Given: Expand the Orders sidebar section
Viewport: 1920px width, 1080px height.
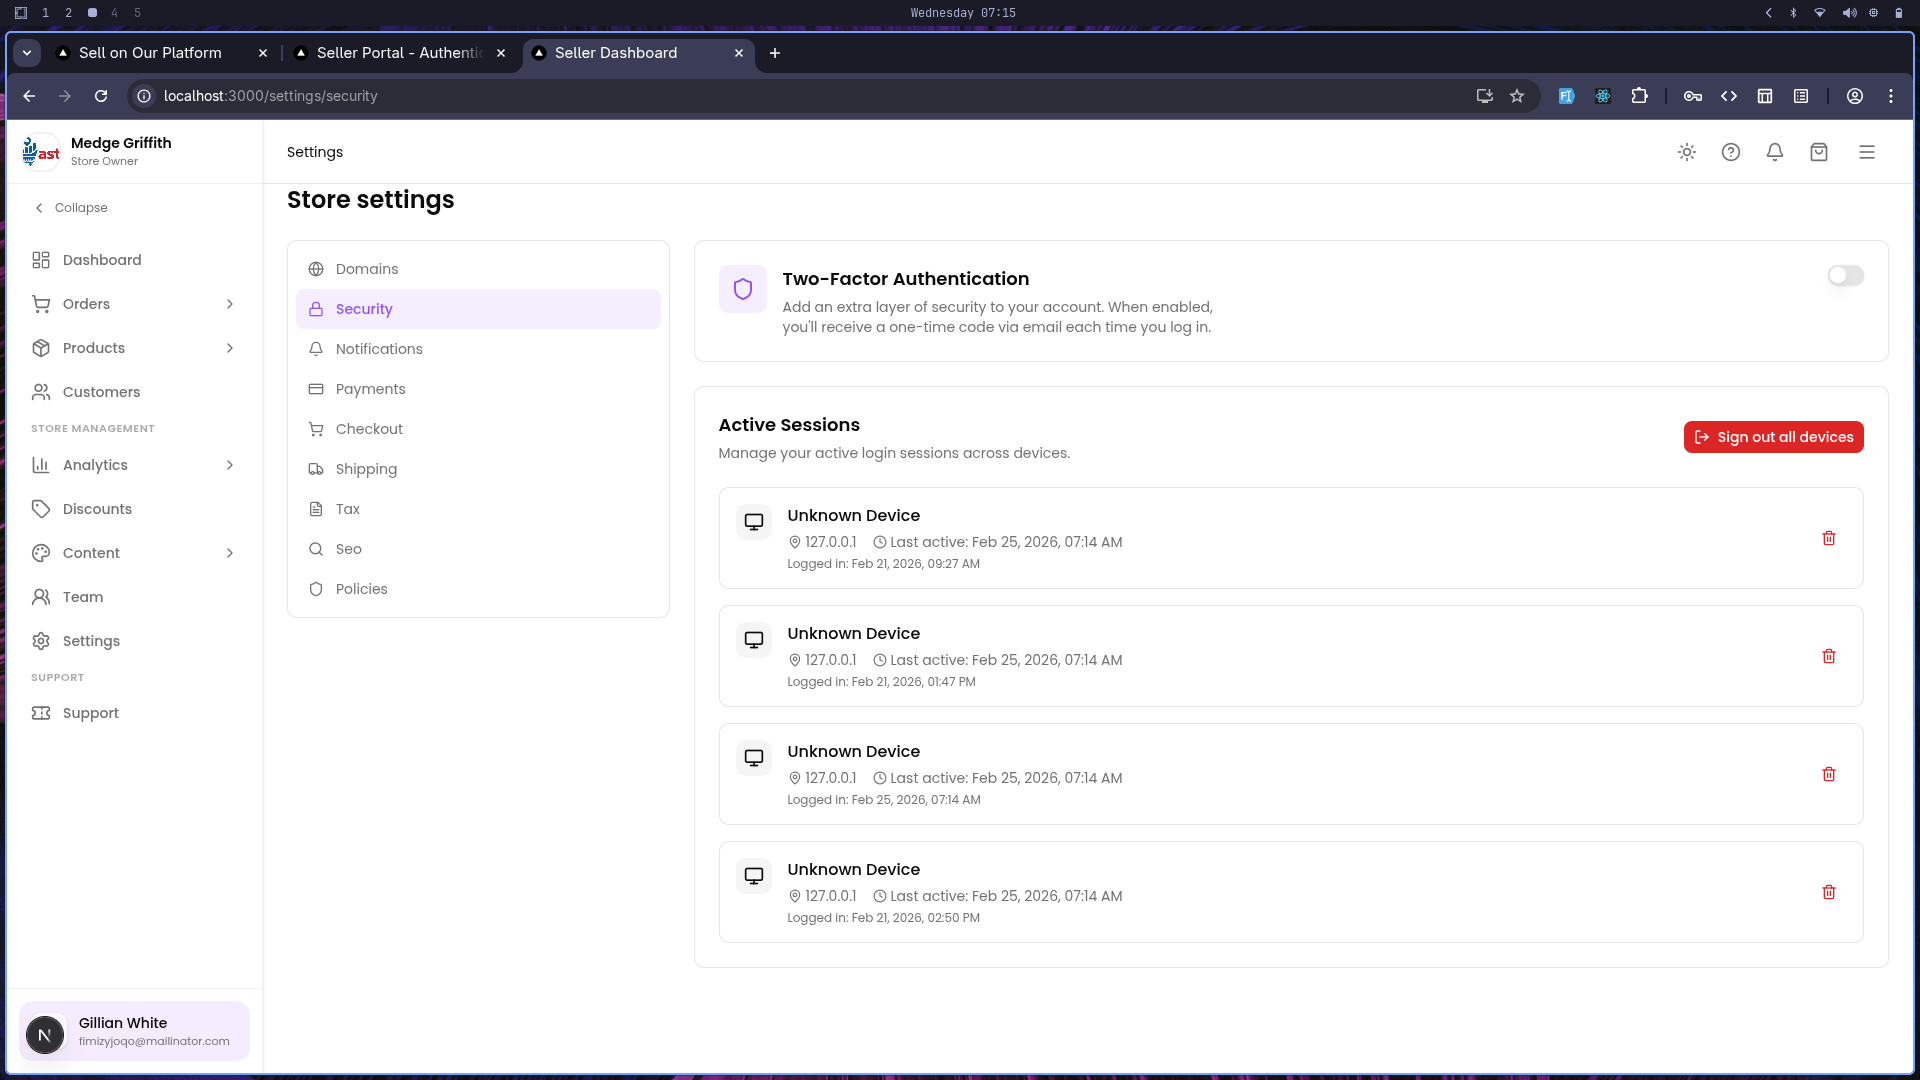Looking at the screenshot, I should (x=86, y=304).
